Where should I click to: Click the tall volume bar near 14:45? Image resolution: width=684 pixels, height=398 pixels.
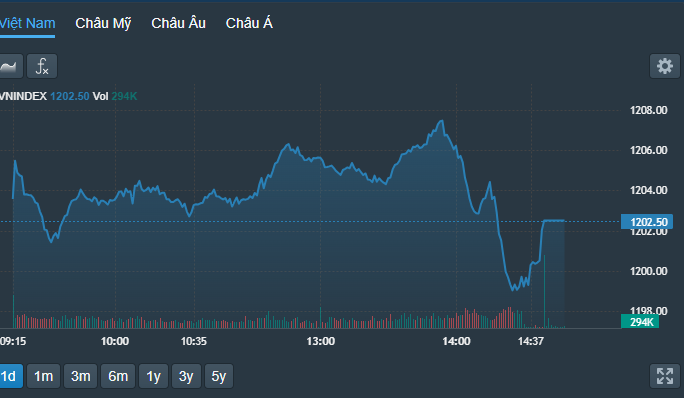[544, 291]
